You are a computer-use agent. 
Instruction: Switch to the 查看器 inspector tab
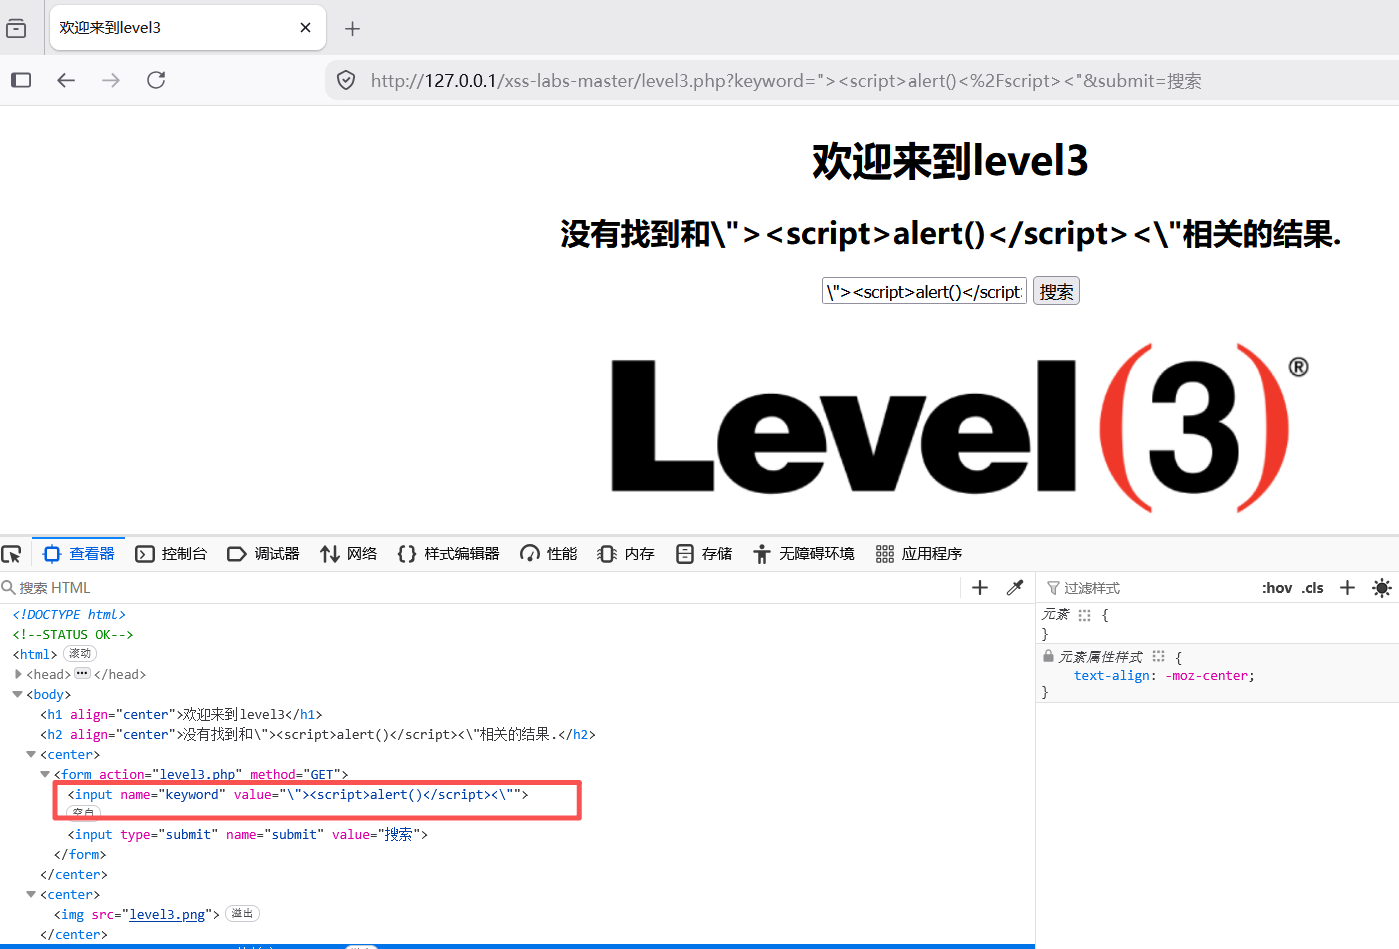pos(79,554)
